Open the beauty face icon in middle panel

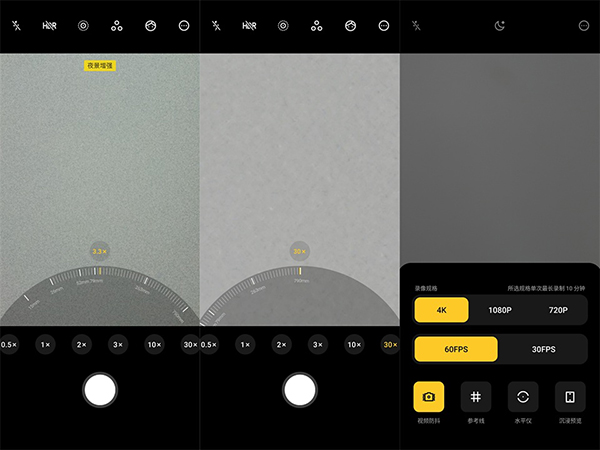coord(350,26)
